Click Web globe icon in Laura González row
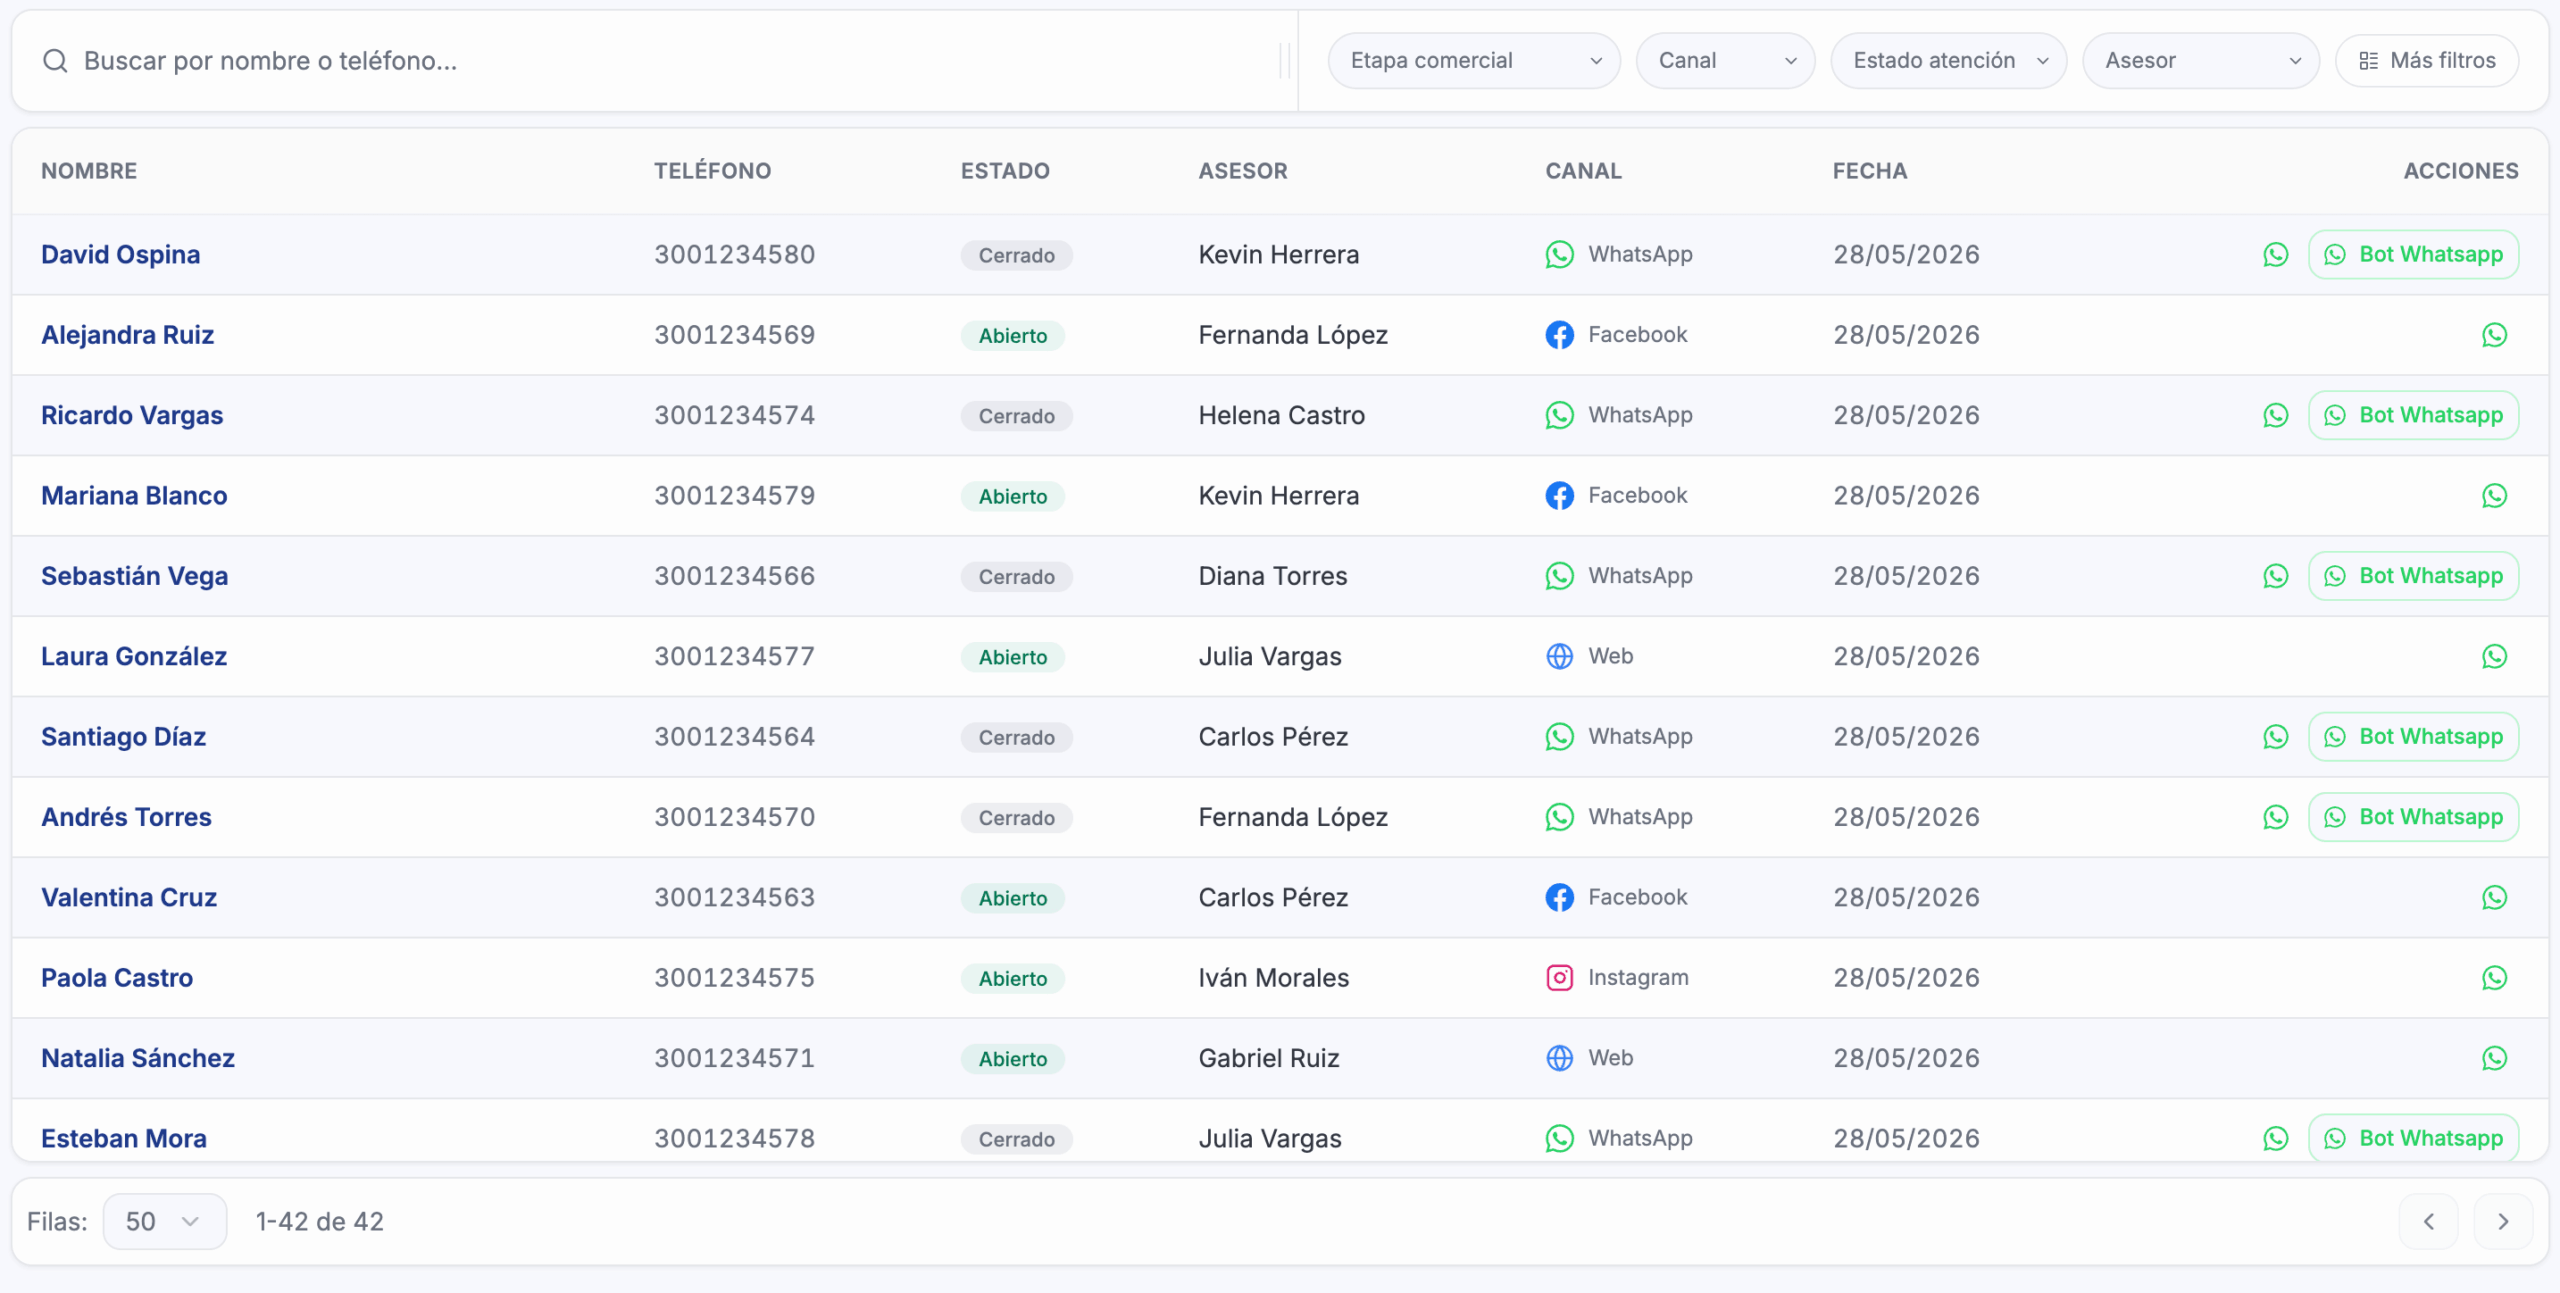2560x1293 pixels. click(1559, 657)
